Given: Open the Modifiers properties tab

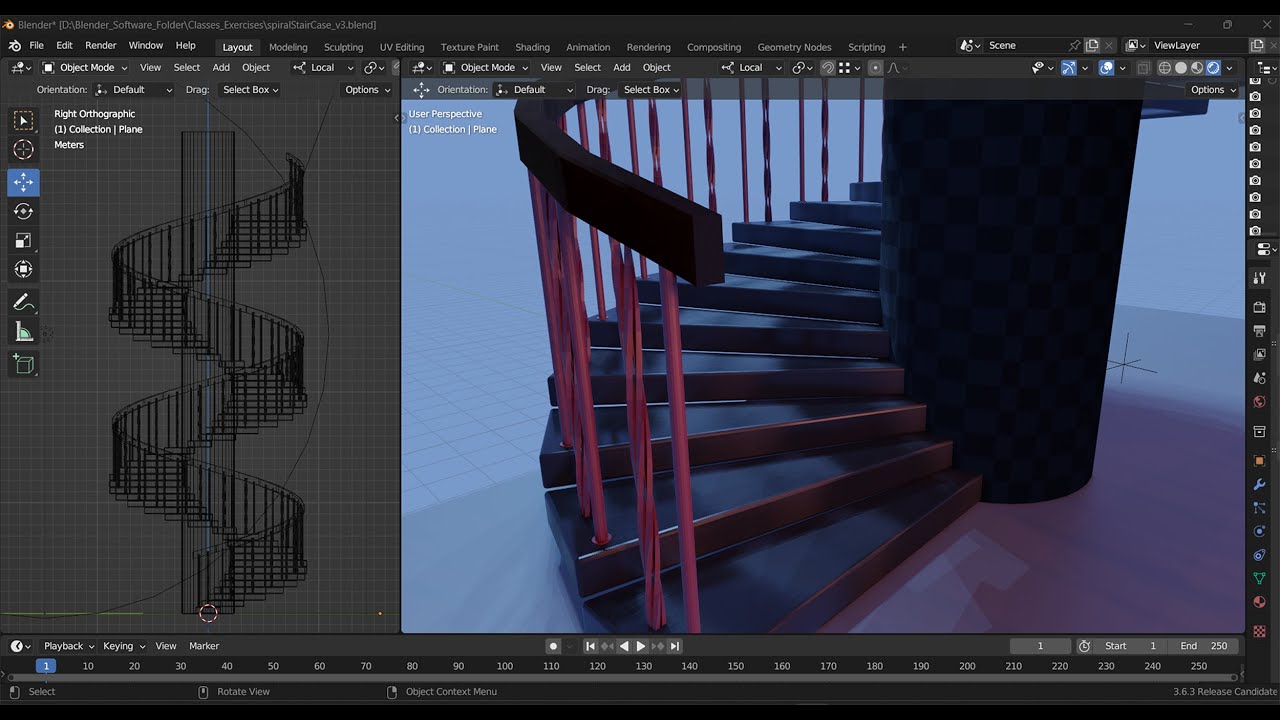Looking at the screenshot, I should [1260, 485].
